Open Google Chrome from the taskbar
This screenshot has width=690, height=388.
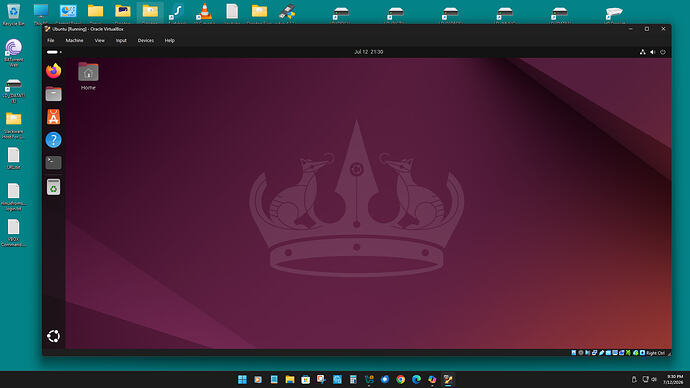(400, 379)
